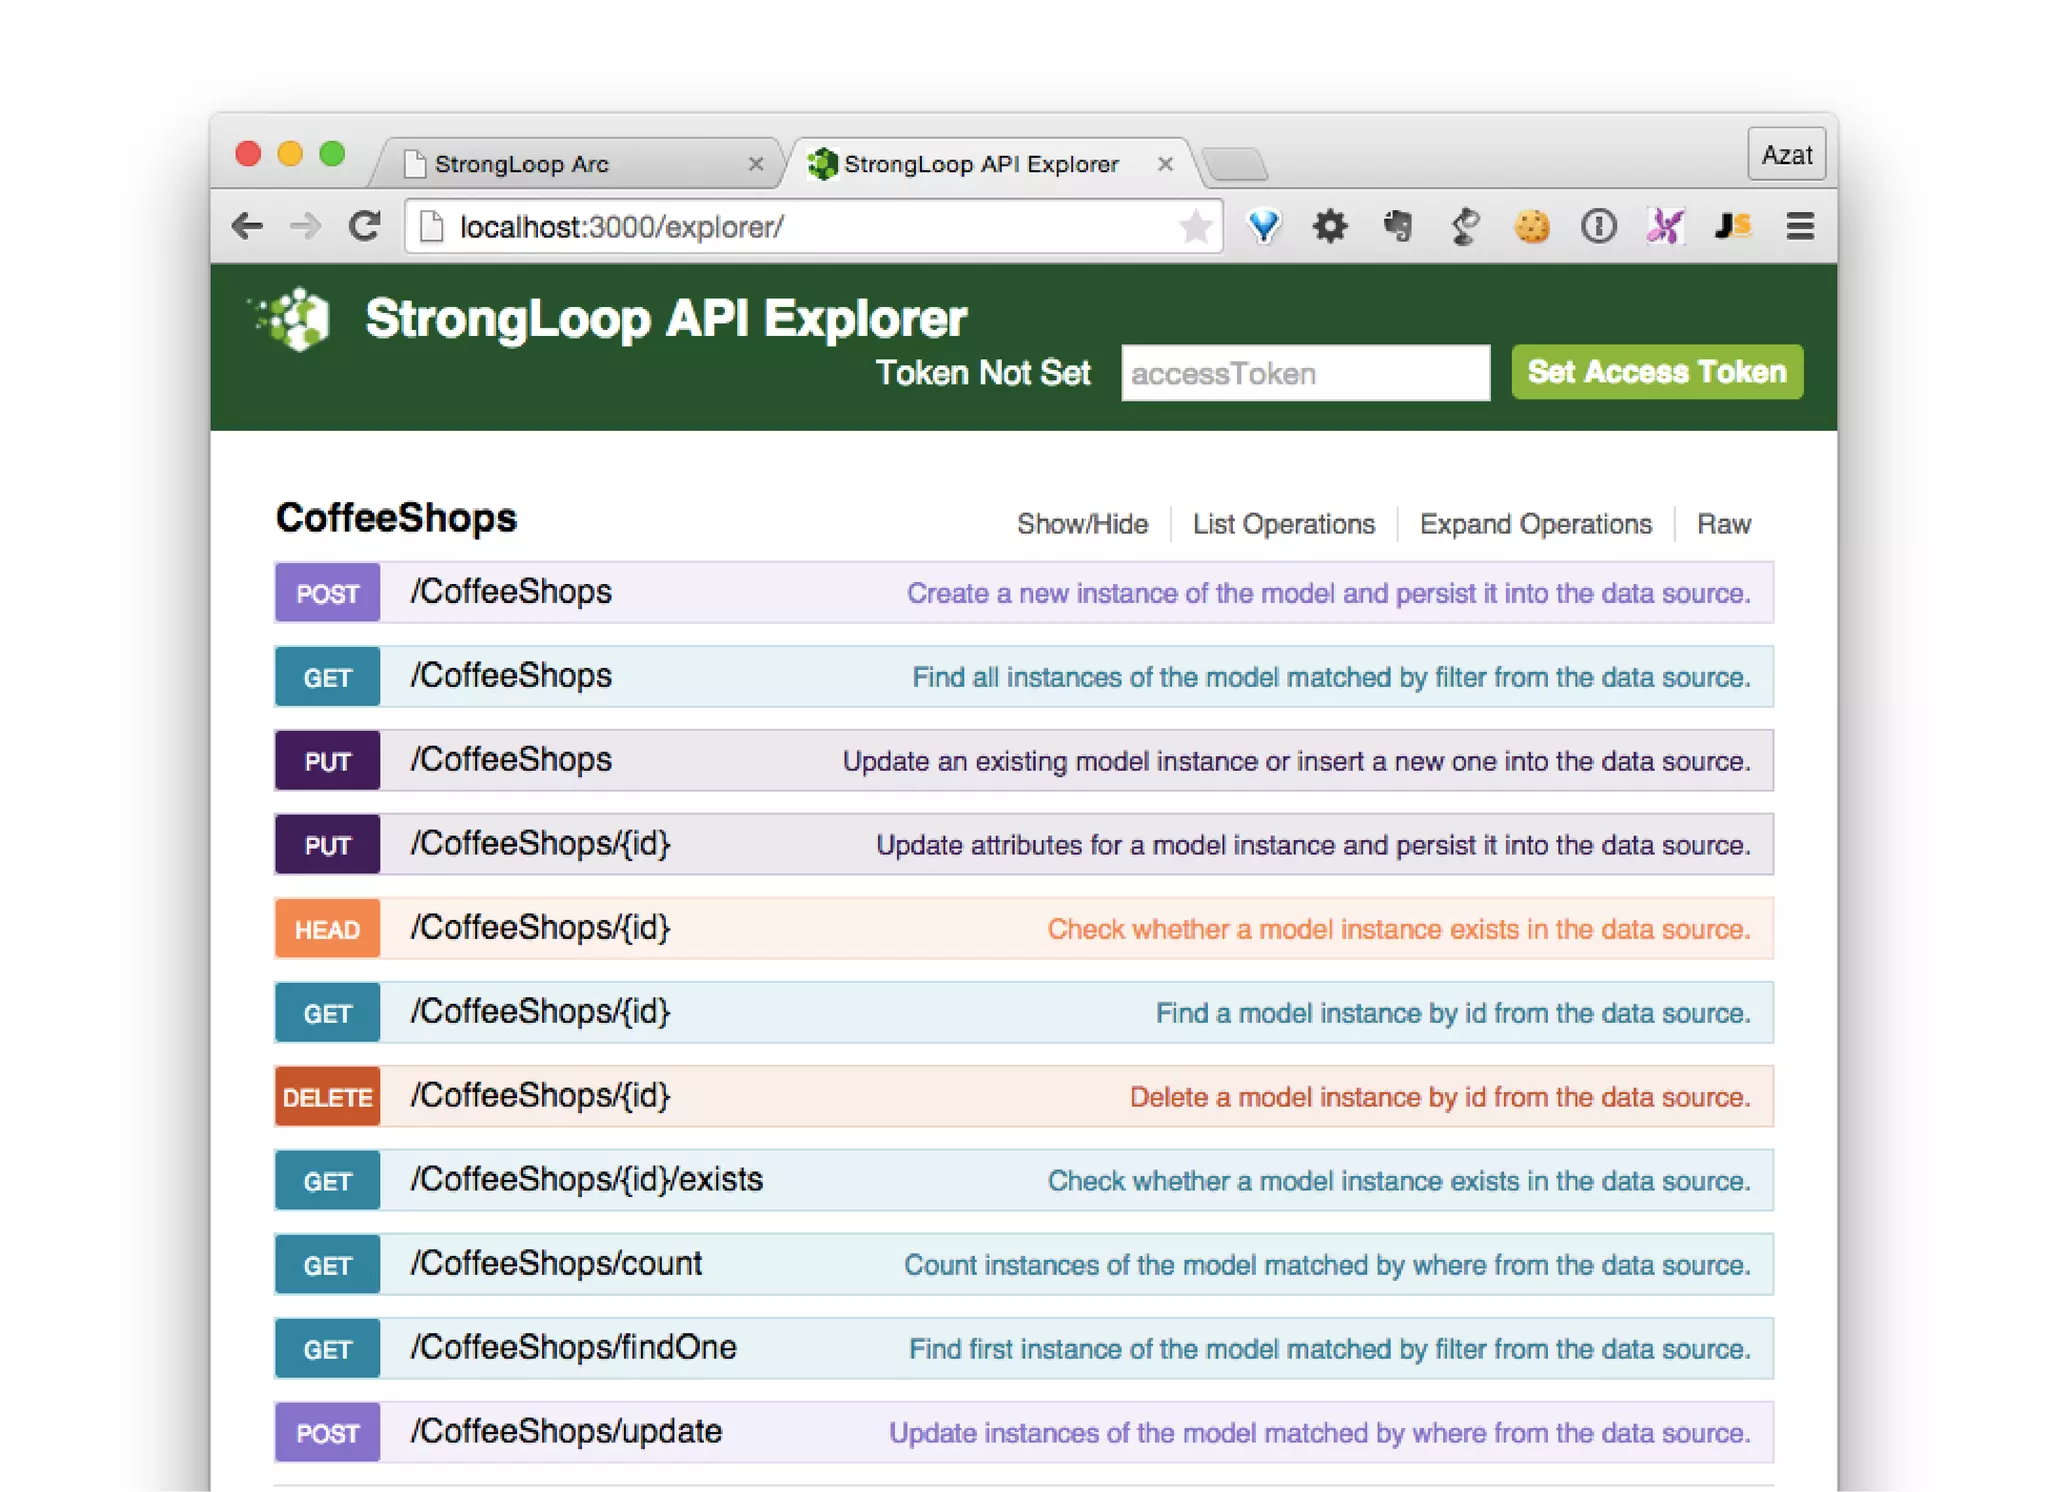2048x1492 pixels.
Task: Go forward with the browser forward arrow
Action: (x=305, y=227)
